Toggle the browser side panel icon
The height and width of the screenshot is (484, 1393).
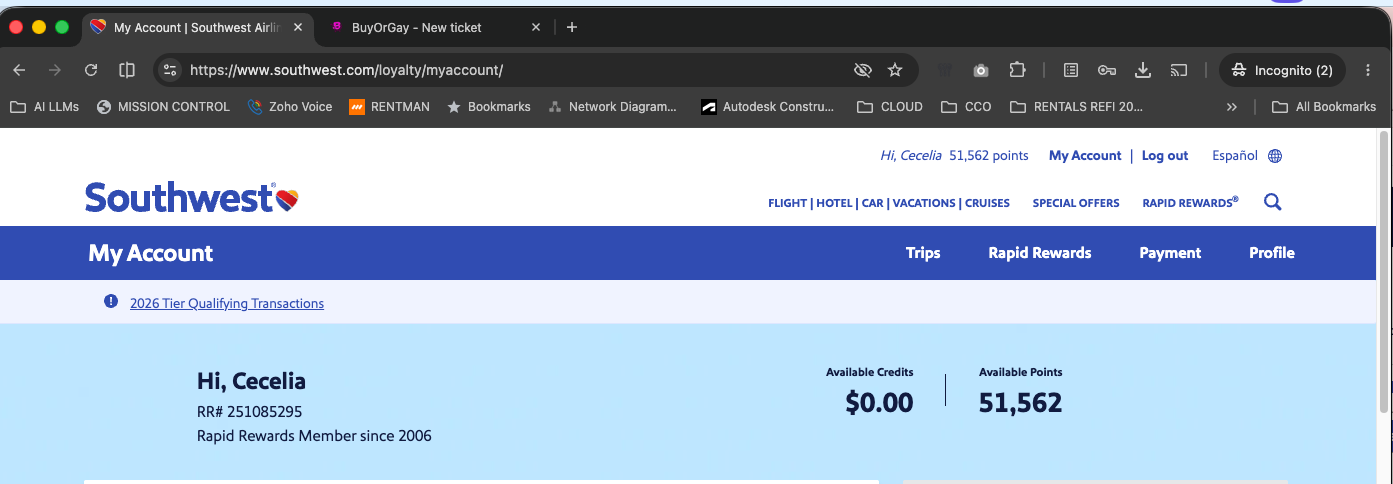tap(127, 70)
